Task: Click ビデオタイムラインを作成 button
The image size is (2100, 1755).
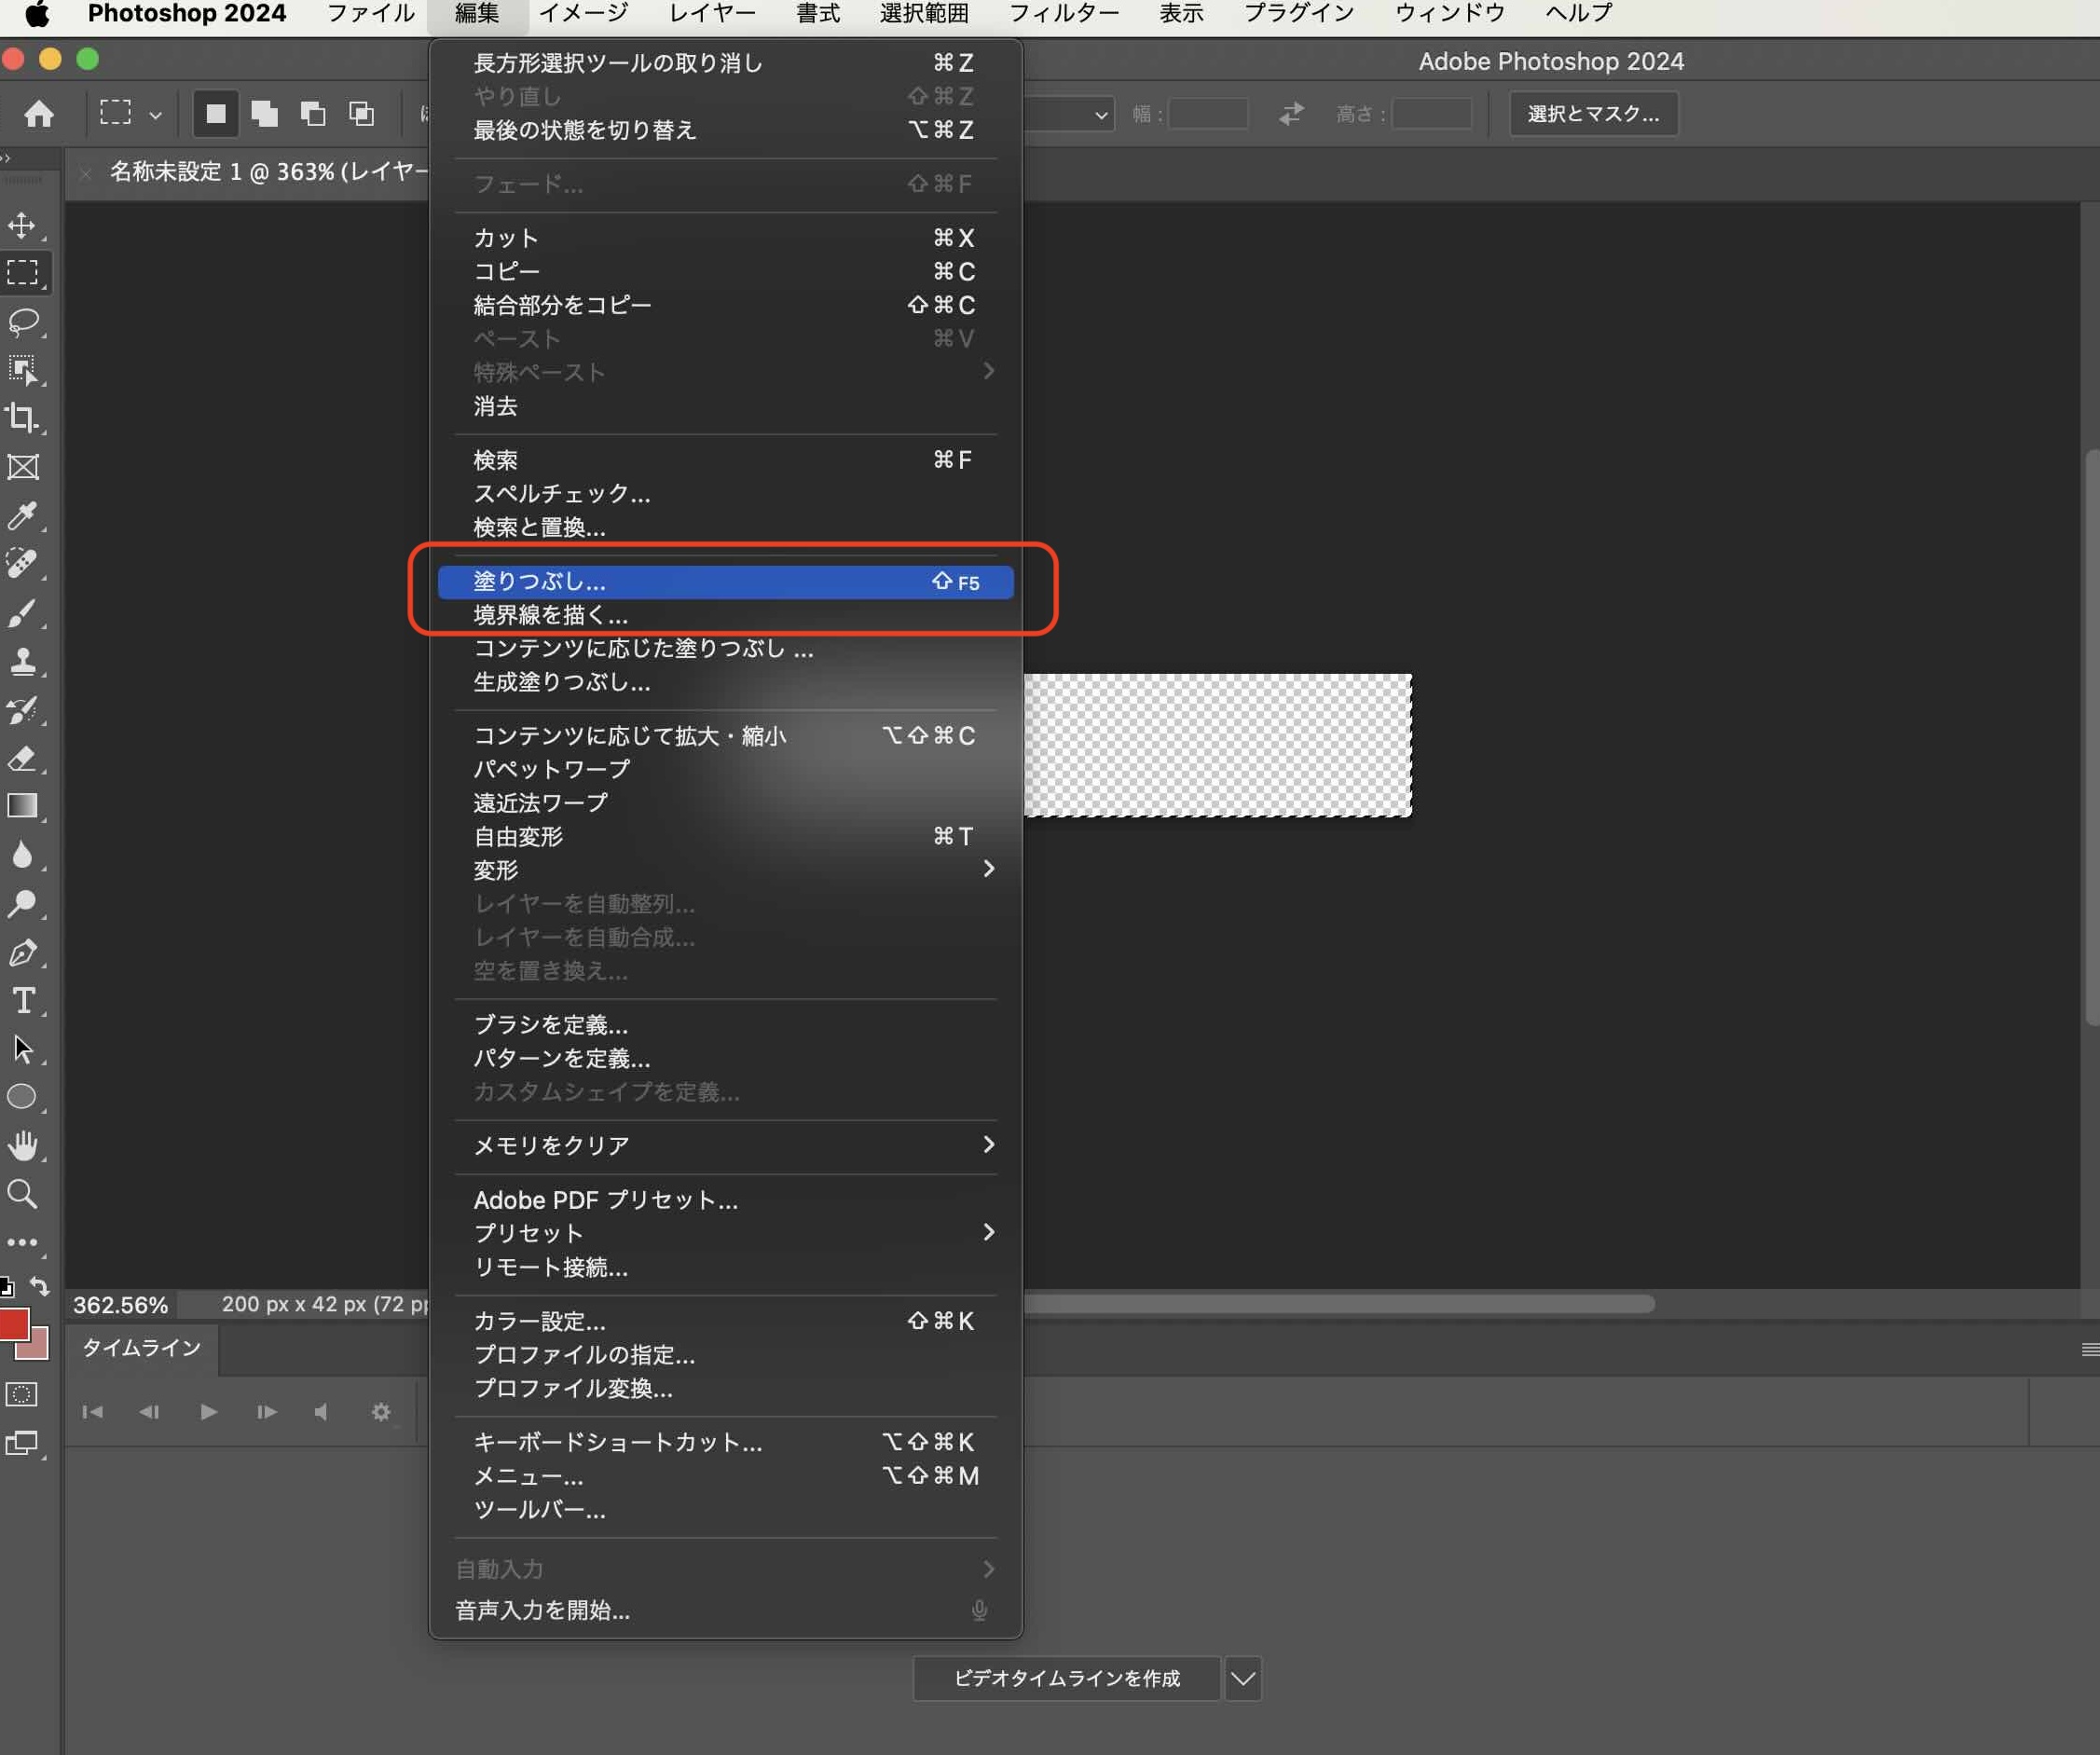Action: click(x=1066, y=1679)
